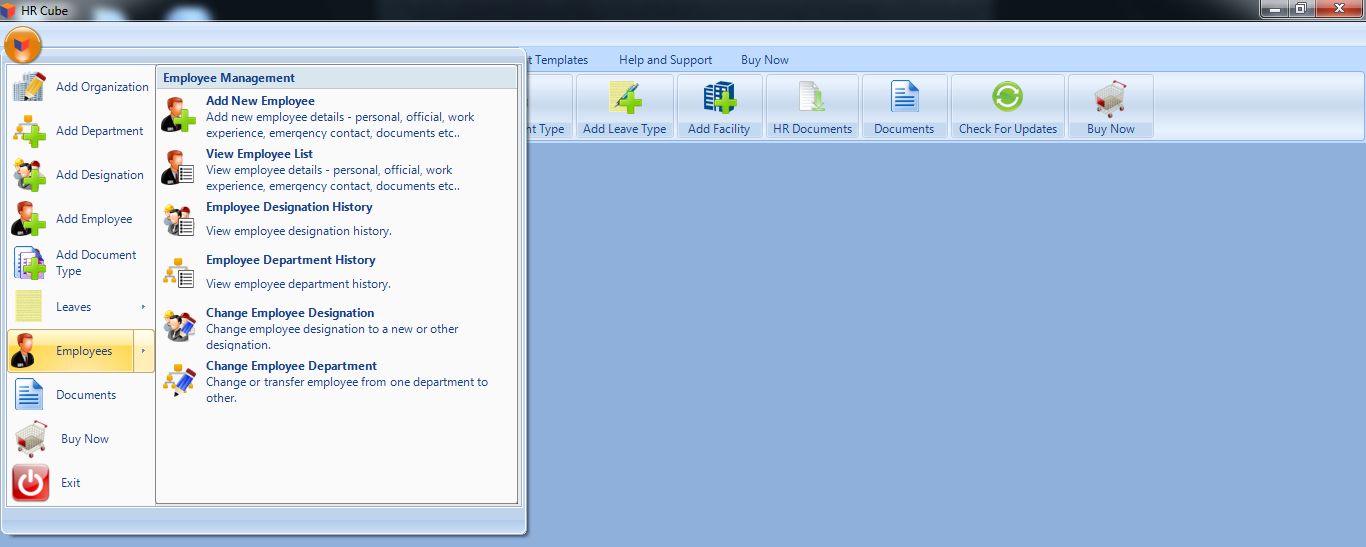Choose the Exit menu label
The height and width of the screenshot is (547, 1366).
click(70, 483)
